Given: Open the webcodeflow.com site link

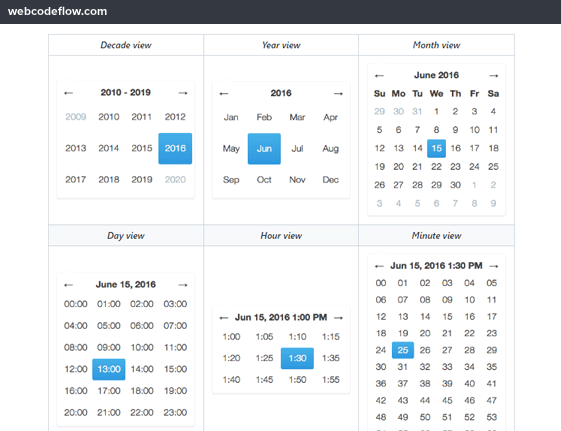Looking at the screenshot, I should (57, 11).
